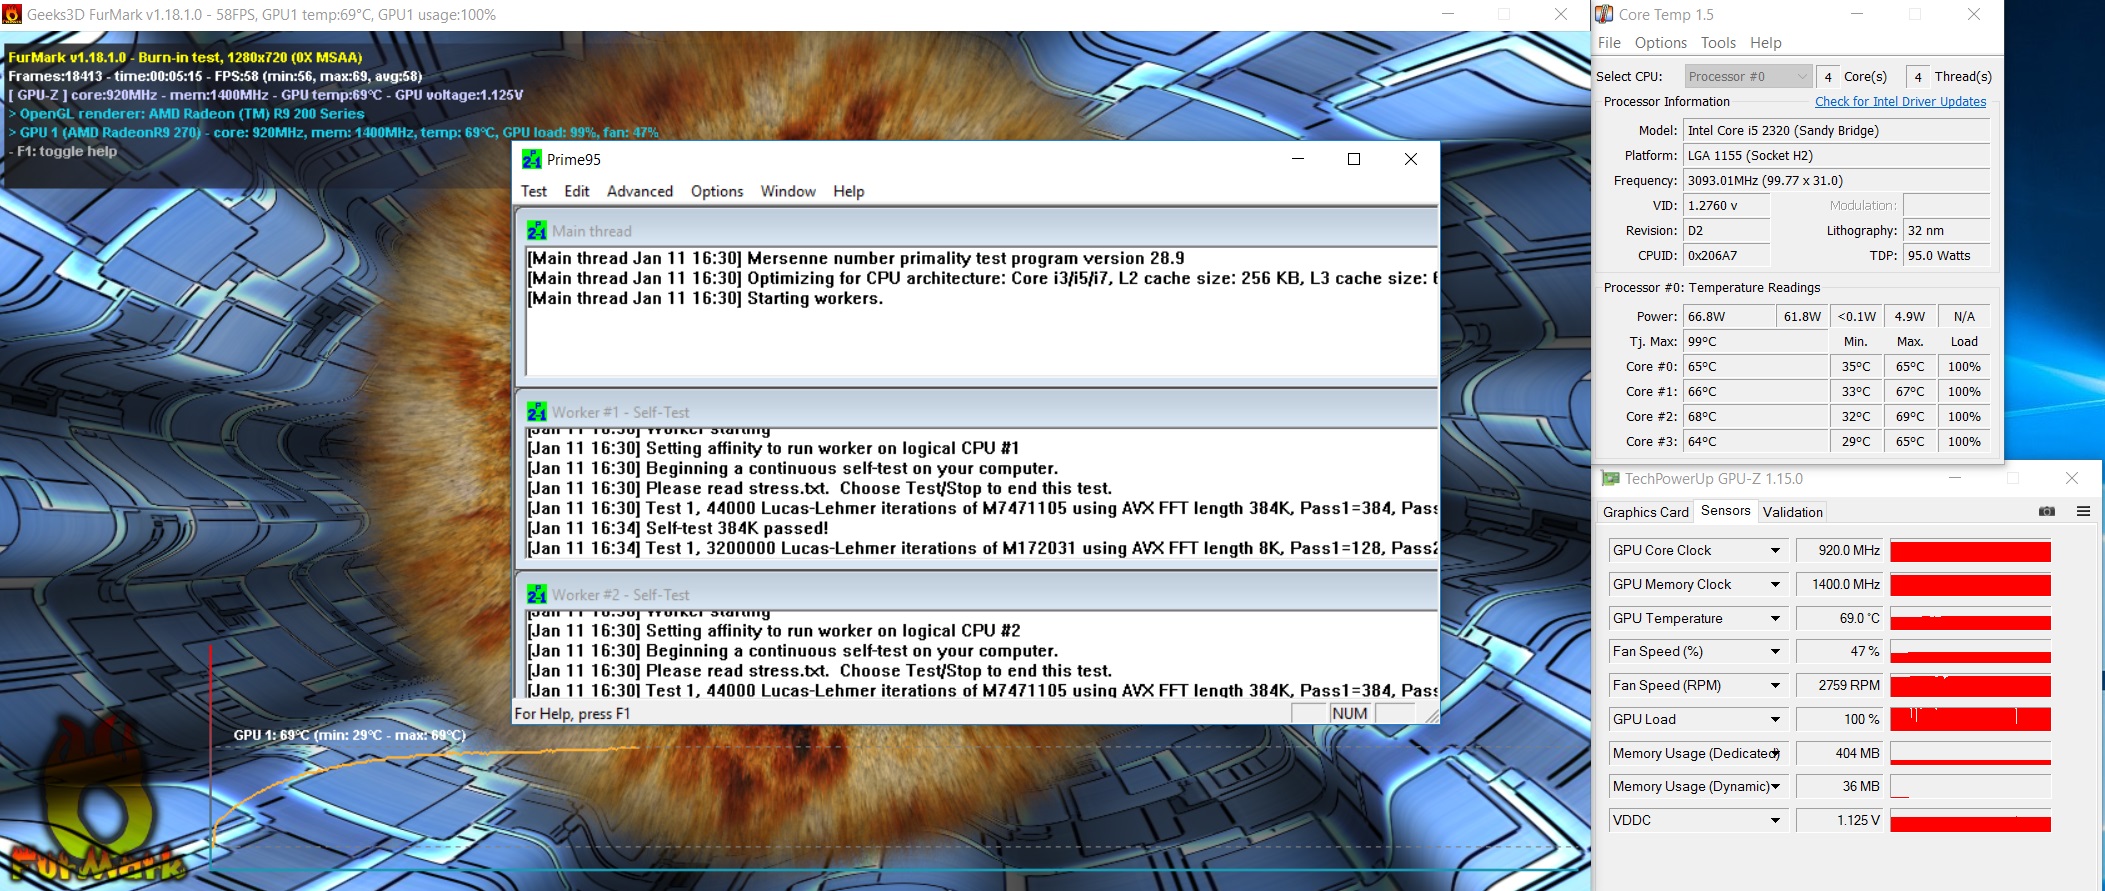Click the Core #1 max temperature 67°C

(1910, 391)
